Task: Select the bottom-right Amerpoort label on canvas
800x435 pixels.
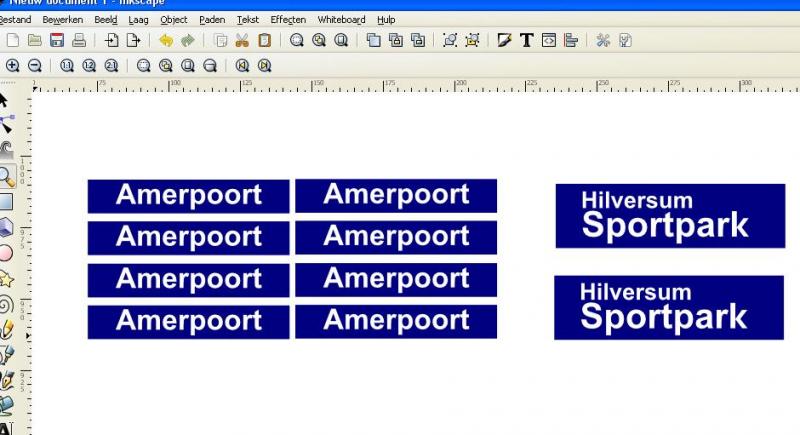Action: pyautogui.click(x=396, y=322)
